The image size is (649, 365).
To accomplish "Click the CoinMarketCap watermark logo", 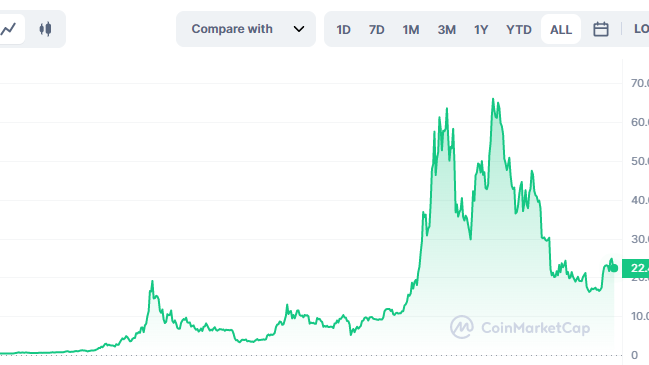I will point(462,327).
